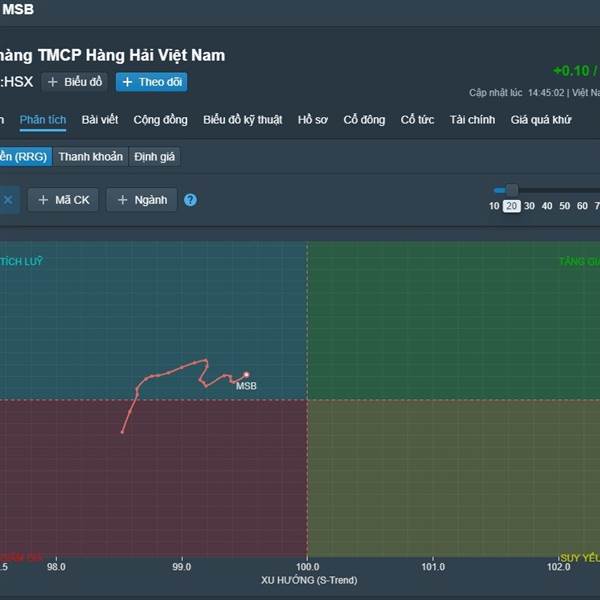Image resolution: width=600 pixels, height=600 pixels.
Task: Open the Cổ tức tab
Action: click(x=417, y=120)
